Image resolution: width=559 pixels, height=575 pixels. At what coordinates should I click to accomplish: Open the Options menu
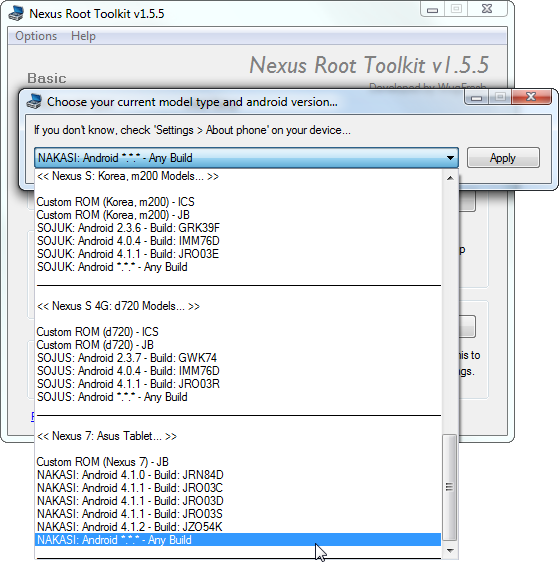(x=36, y=36)
